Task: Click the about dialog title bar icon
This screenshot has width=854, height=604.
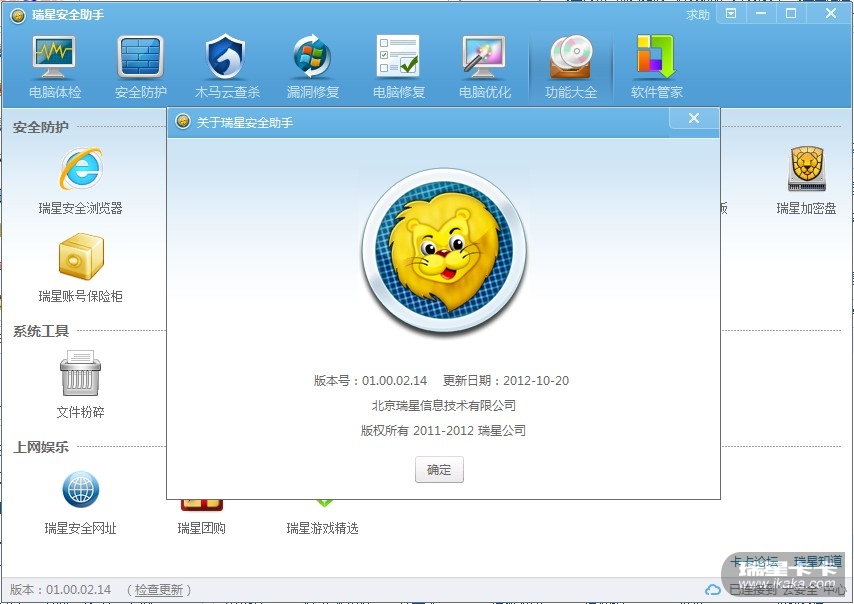Action: click(x=183, y=121)
